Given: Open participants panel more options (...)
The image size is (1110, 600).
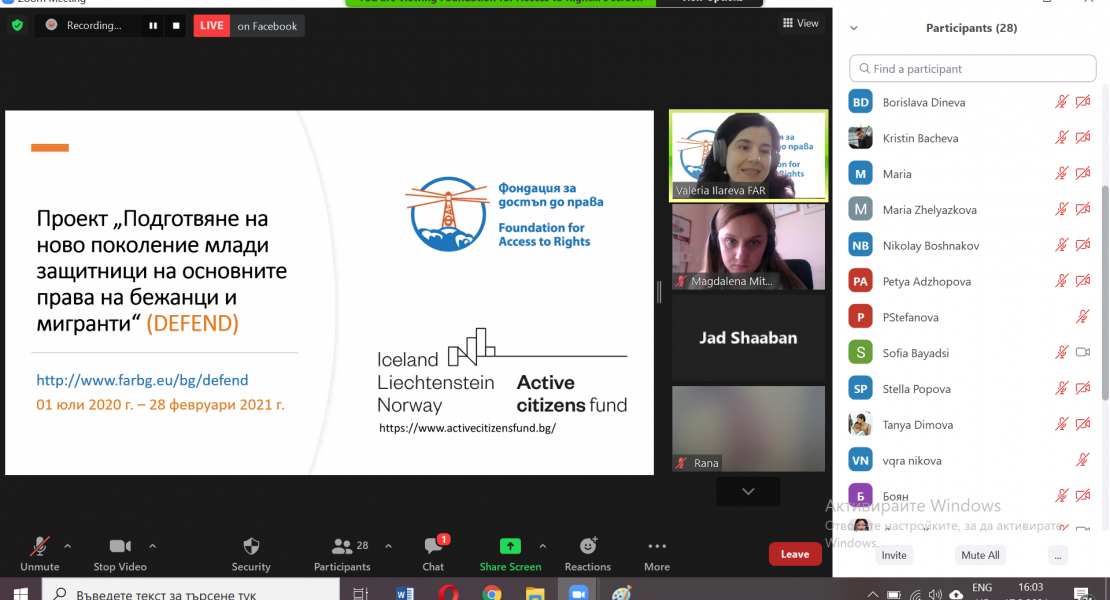Looking at the screenshot, I should [x=1058, y=555].
